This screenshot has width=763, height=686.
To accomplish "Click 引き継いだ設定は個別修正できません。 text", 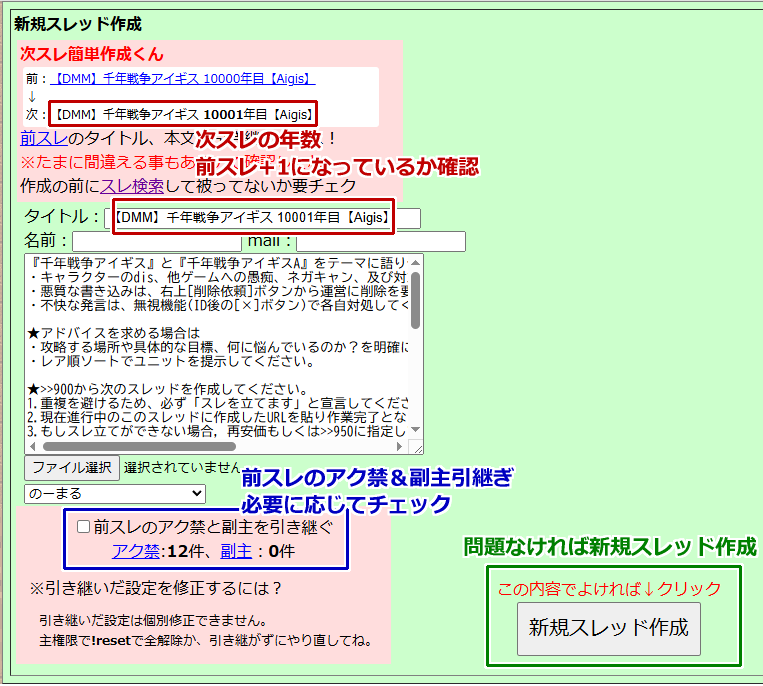I will (153, 621).
